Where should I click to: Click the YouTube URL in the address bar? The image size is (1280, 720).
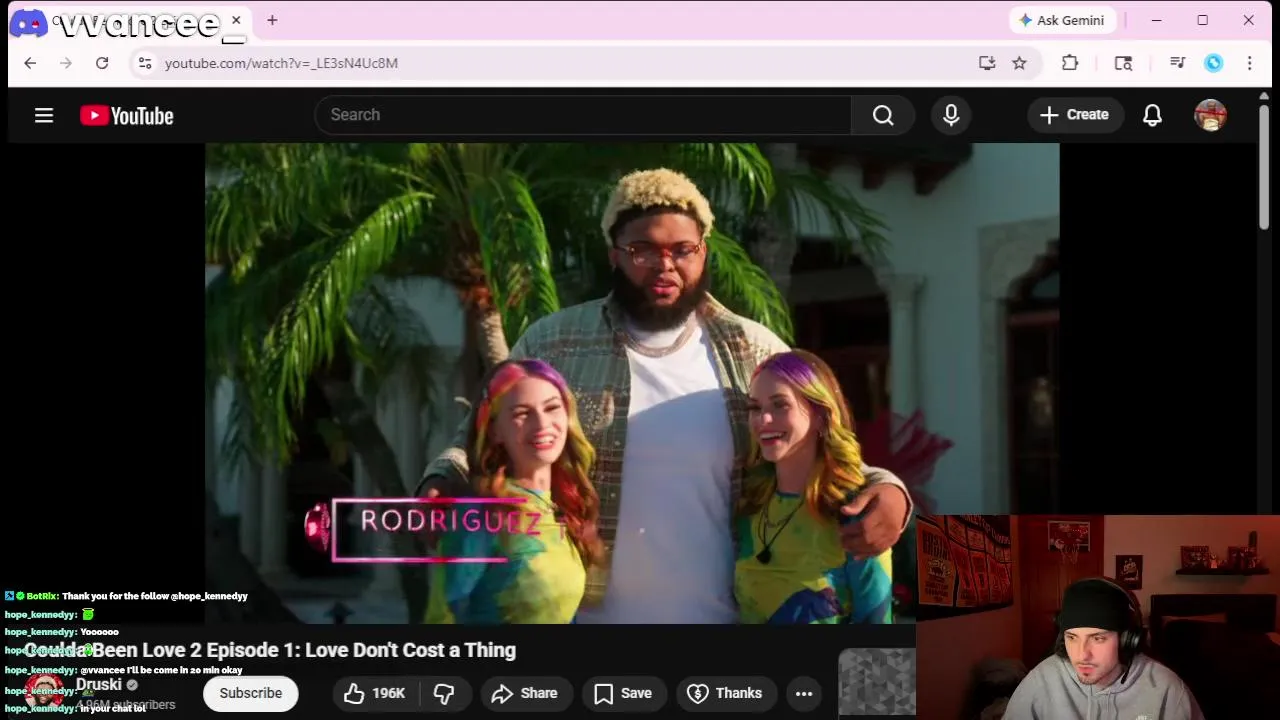point(281,63)
